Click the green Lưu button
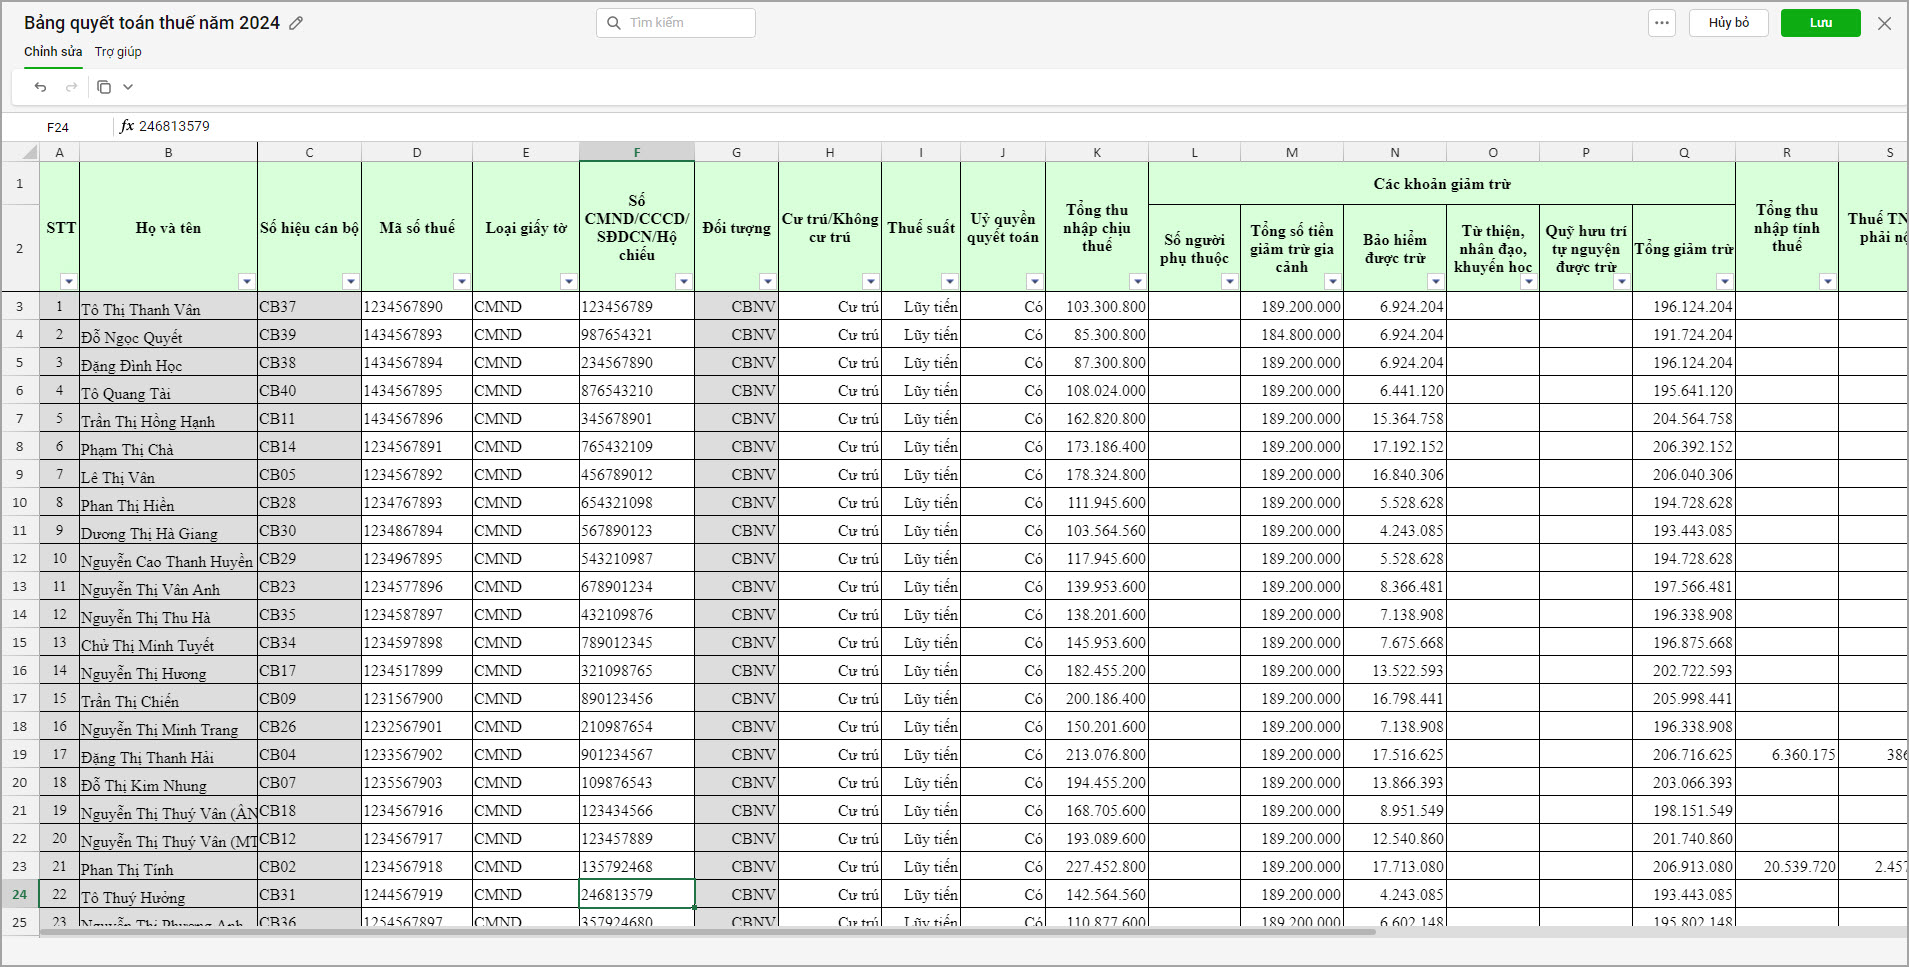The height and width of the screenshot is (967, 1909). (1820, 23)
